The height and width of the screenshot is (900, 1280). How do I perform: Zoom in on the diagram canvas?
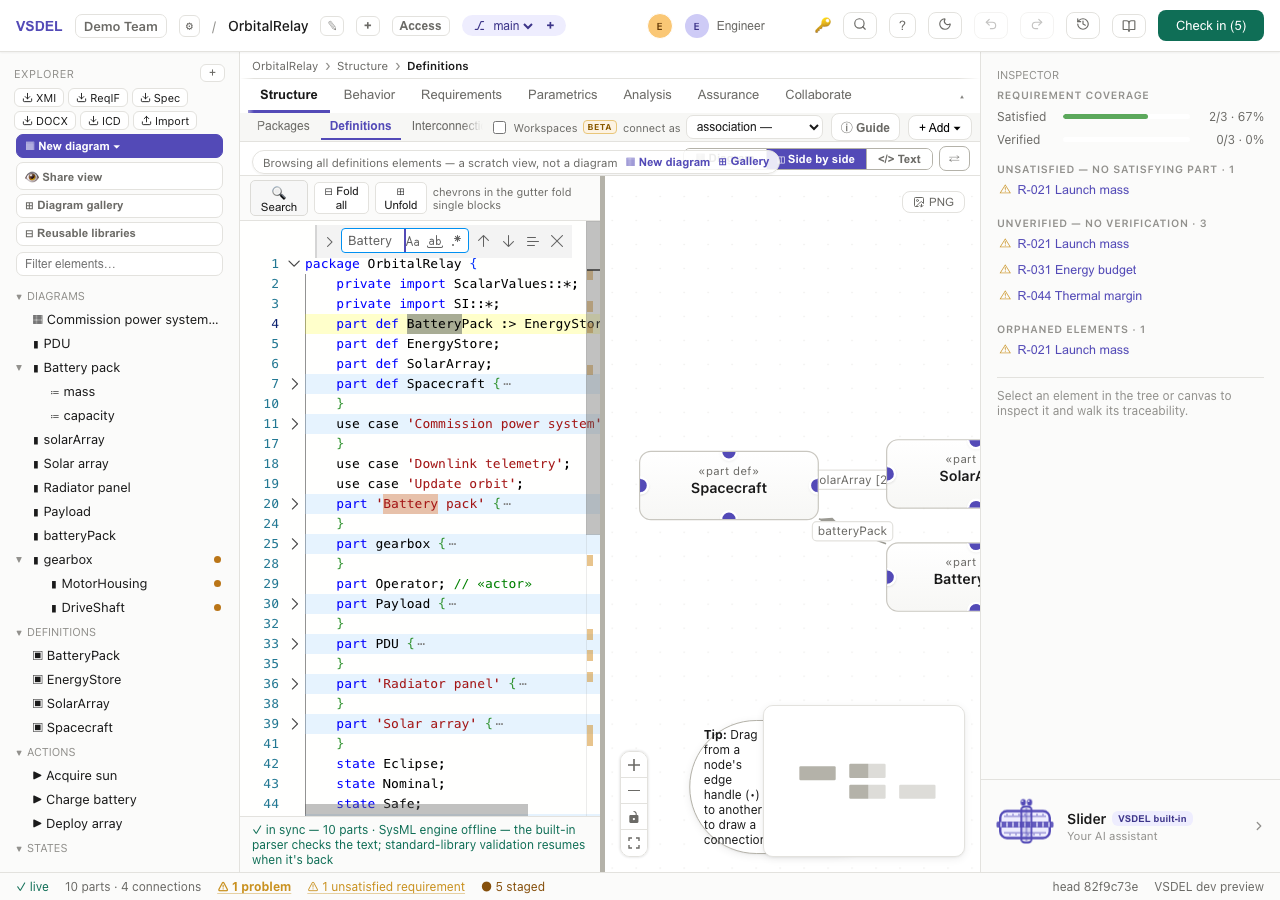click(634, 766)
